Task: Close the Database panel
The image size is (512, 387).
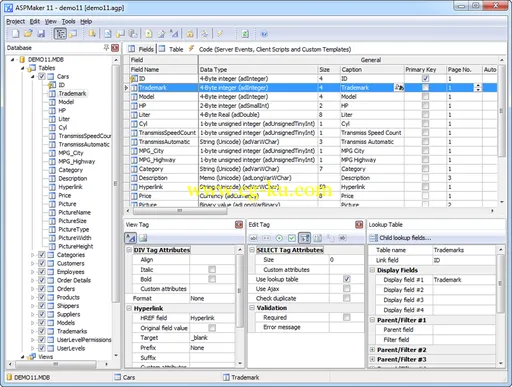Action: click(x=115, y=48)
